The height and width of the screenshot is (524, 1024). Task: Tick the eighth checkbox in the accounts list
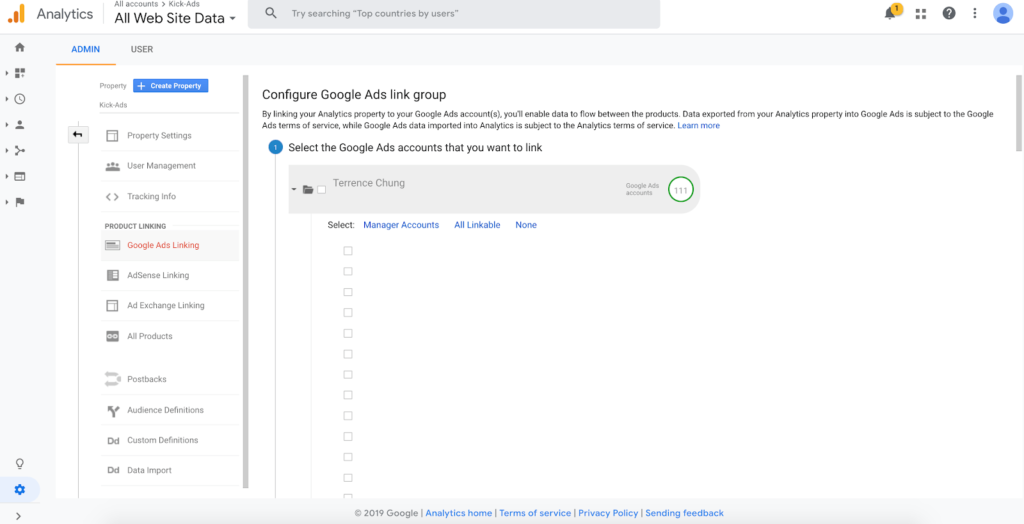point(348,395)
